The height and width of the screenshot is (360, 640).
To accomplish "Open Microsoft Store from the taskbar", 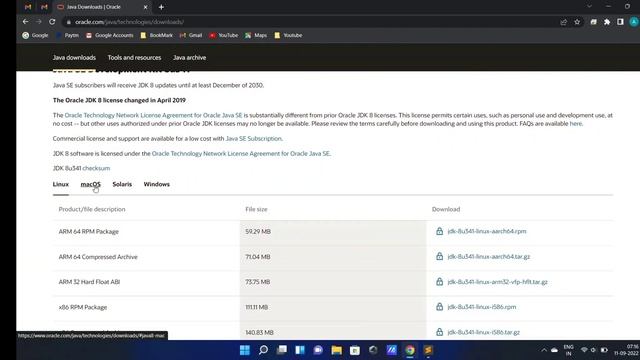I will click(355, 350).
